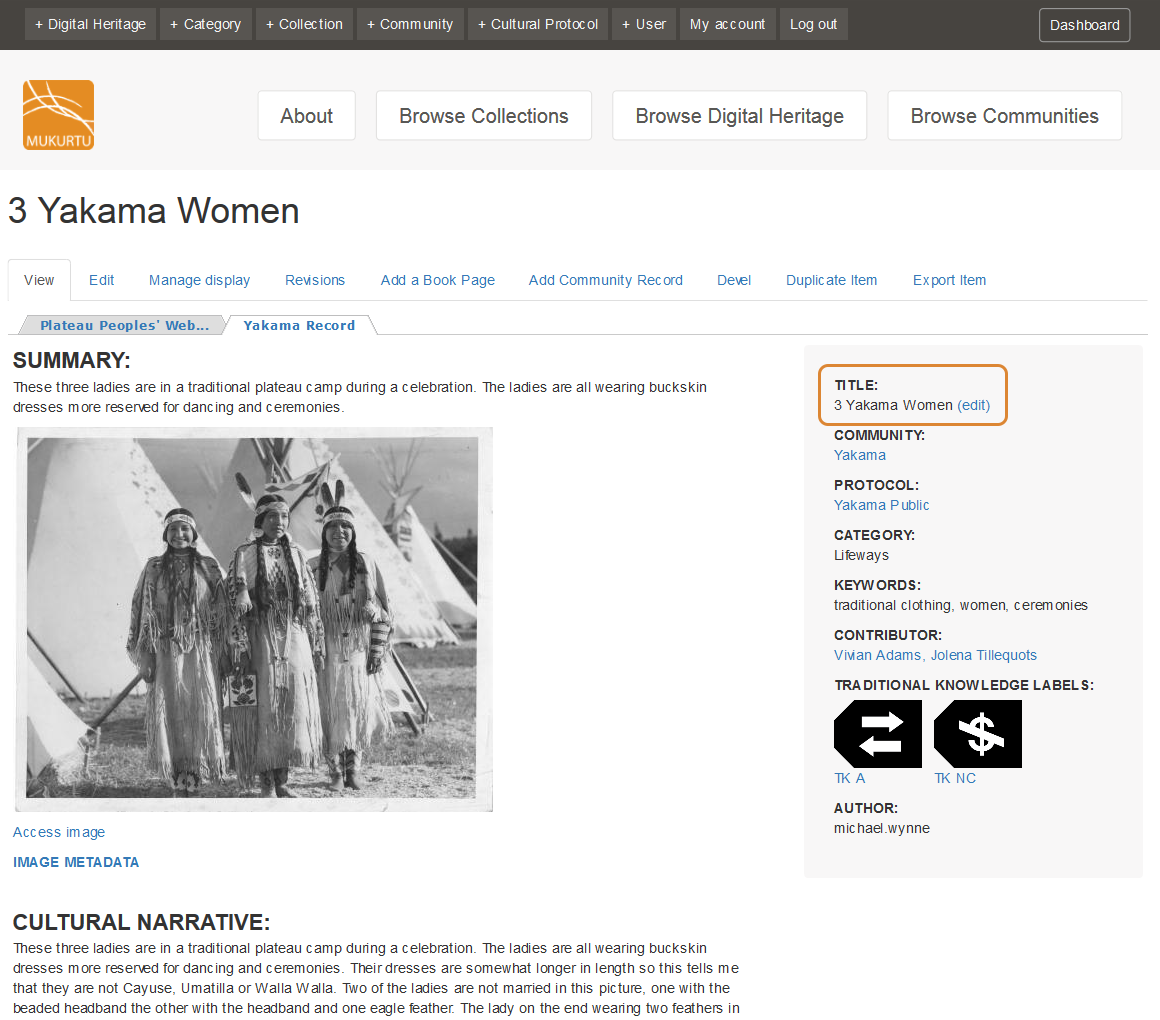Go to Browse Digital Heritage
Viewport: 1160px width, 1020px height.
pyautogui.click(x=740, y=115)
